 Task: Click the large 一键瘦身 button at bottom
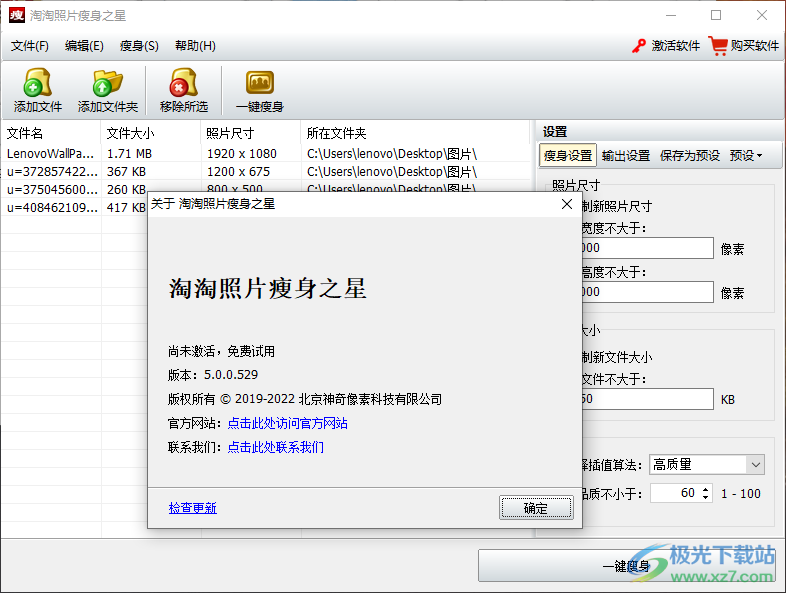pyautogui.click(x=627, y=566)
